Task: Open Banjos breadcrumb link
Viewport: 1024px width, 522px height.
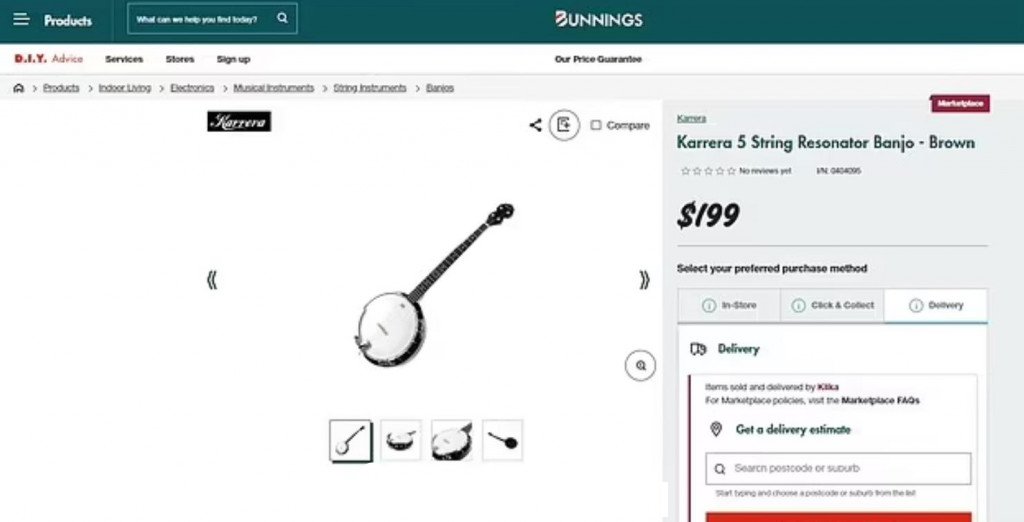Action: click(440, 88)
